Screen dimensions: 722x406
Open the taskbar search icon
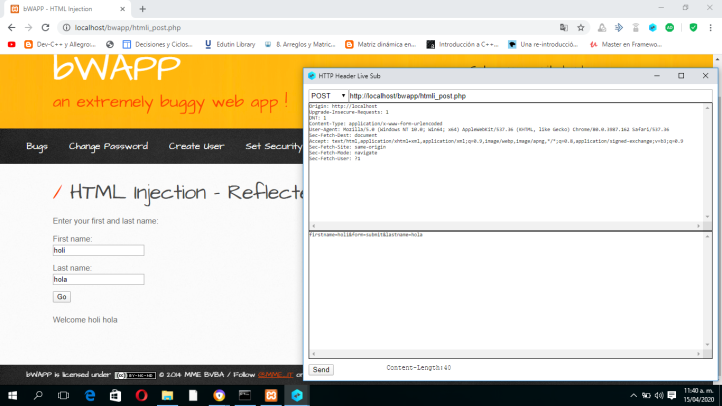pyautogui.click(x=38, y=395)
